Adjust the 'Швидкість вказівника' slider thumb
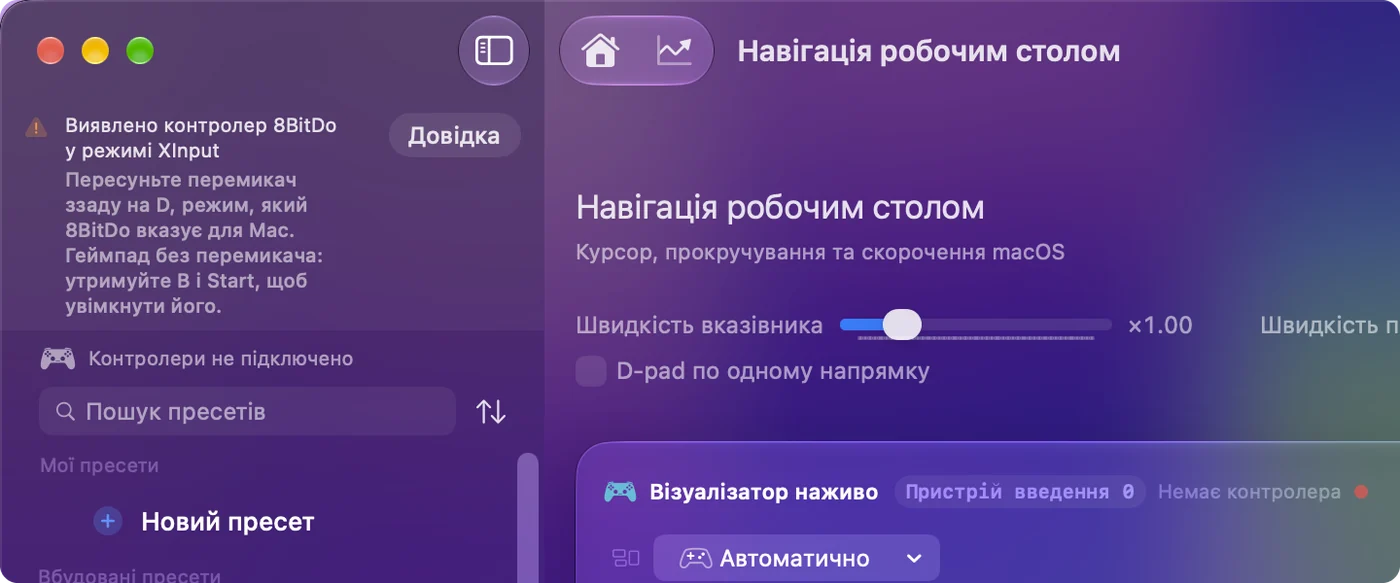1400x583 pixels. point(902,325)
